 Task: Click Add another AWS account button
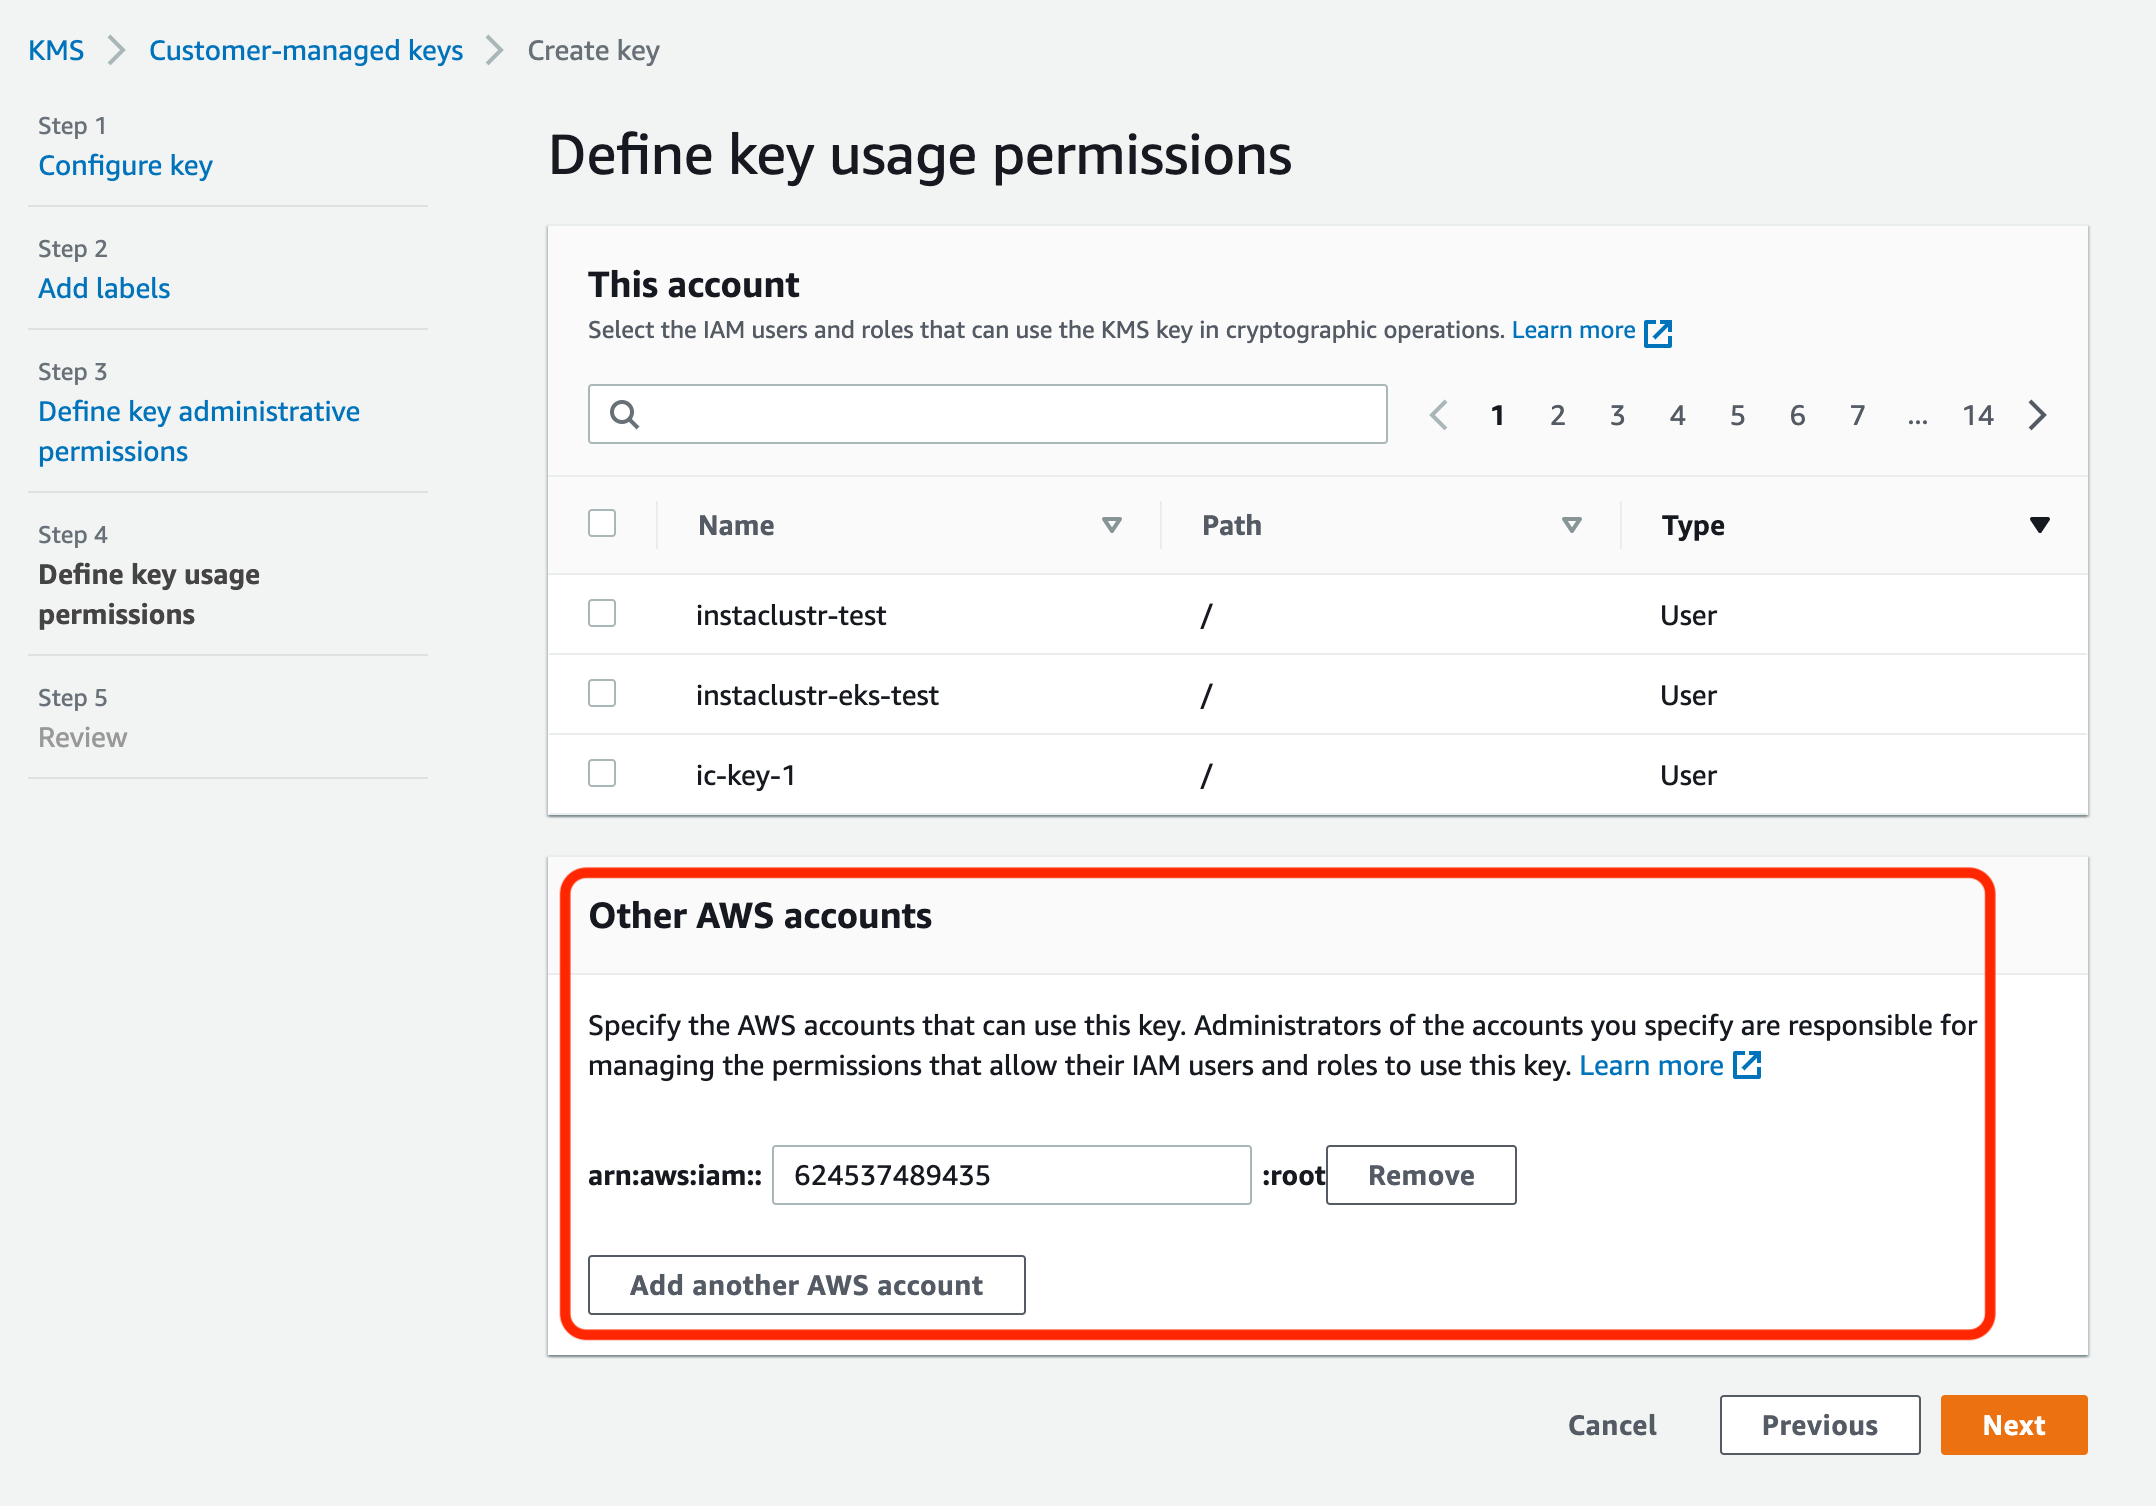(806, 1285)
